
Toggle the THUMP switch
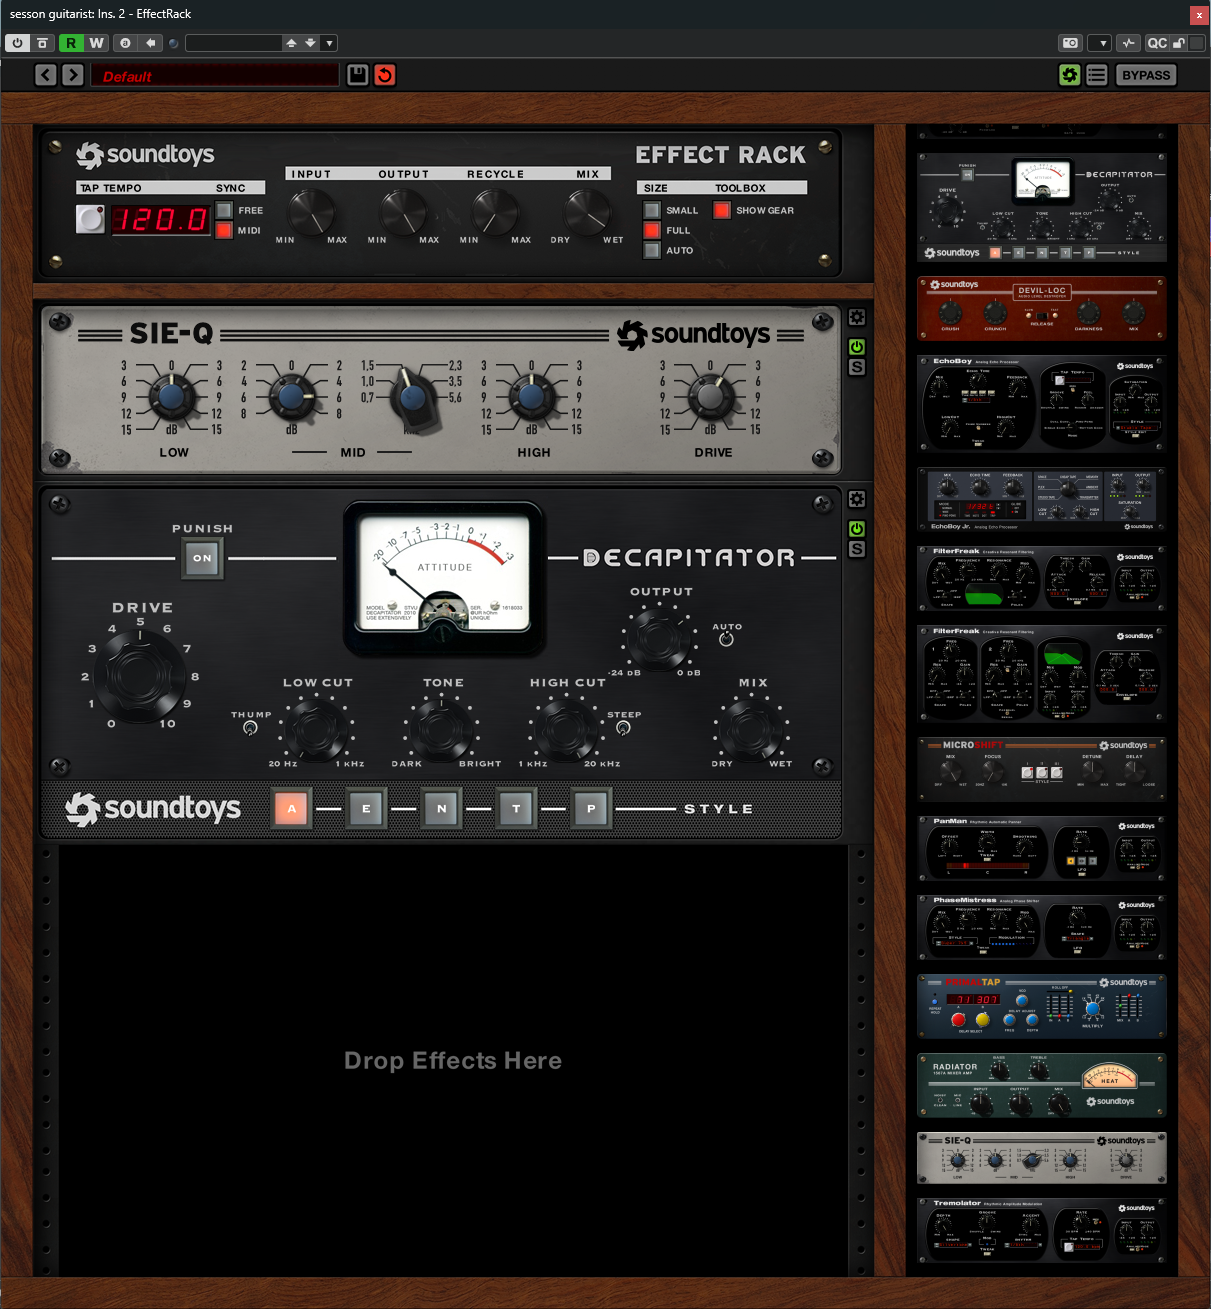(250, 728)
